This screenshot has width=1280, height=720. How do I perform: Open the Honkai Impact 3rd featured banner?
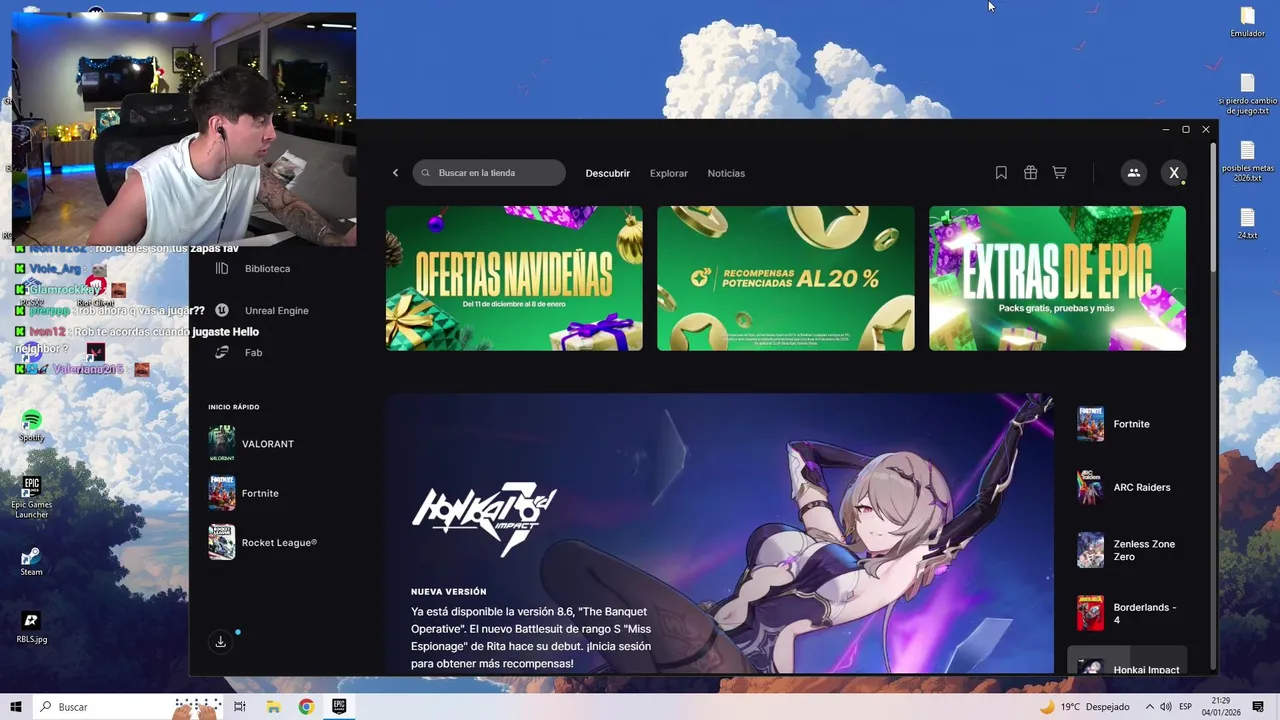pyautogui.click(x=719, y=534)
